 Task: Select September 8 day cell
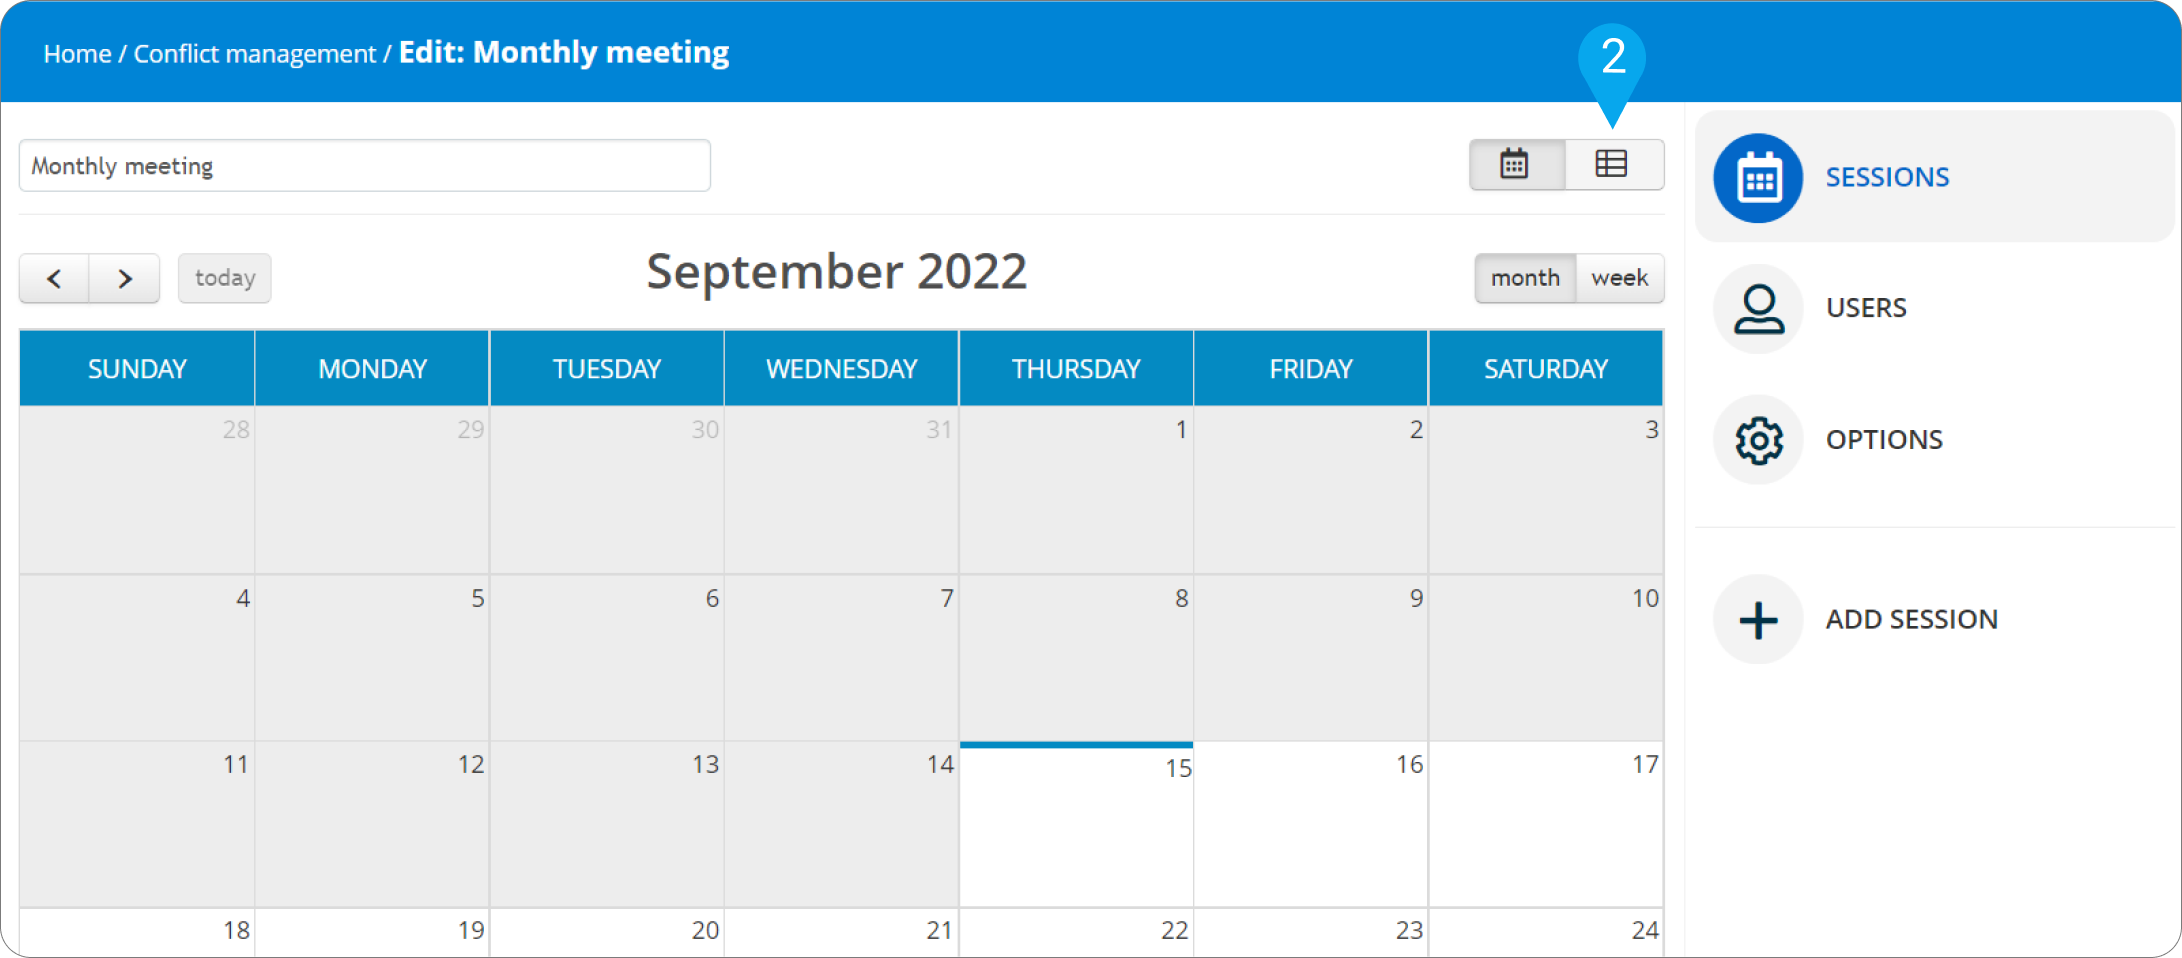coord(1076,657)
